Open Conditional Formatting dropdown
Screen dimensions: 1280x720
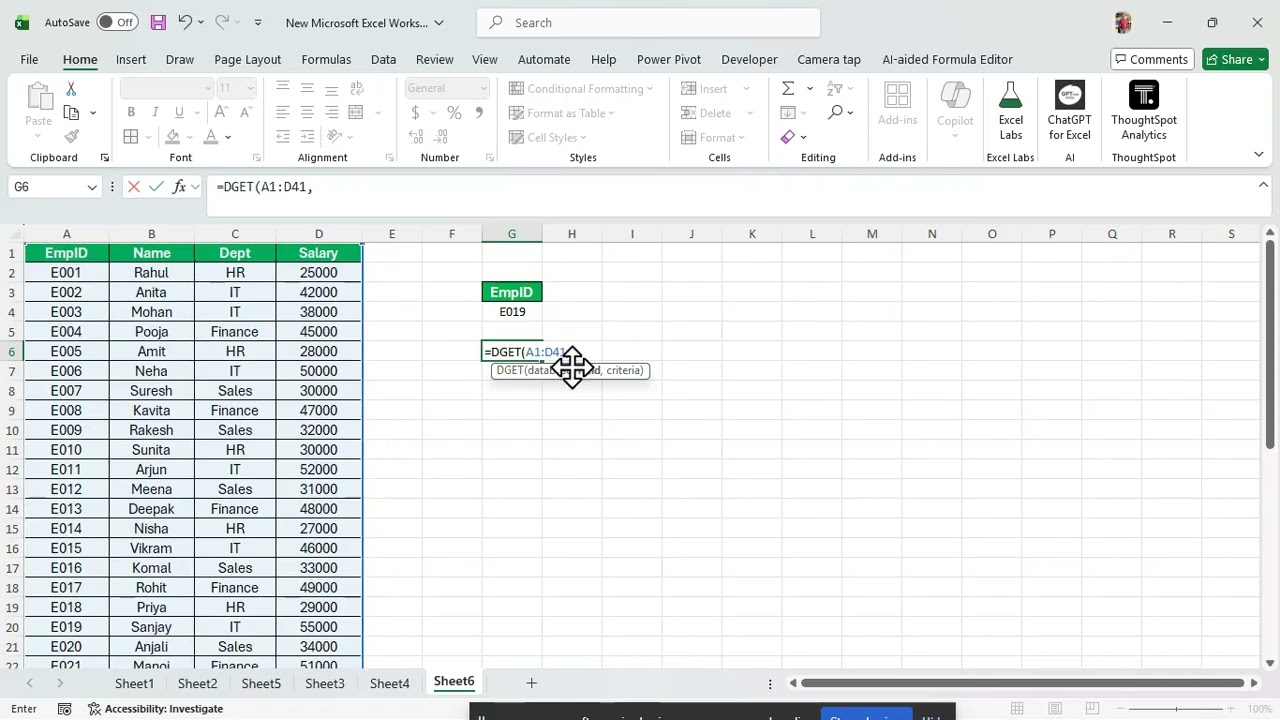pos(581,88)
